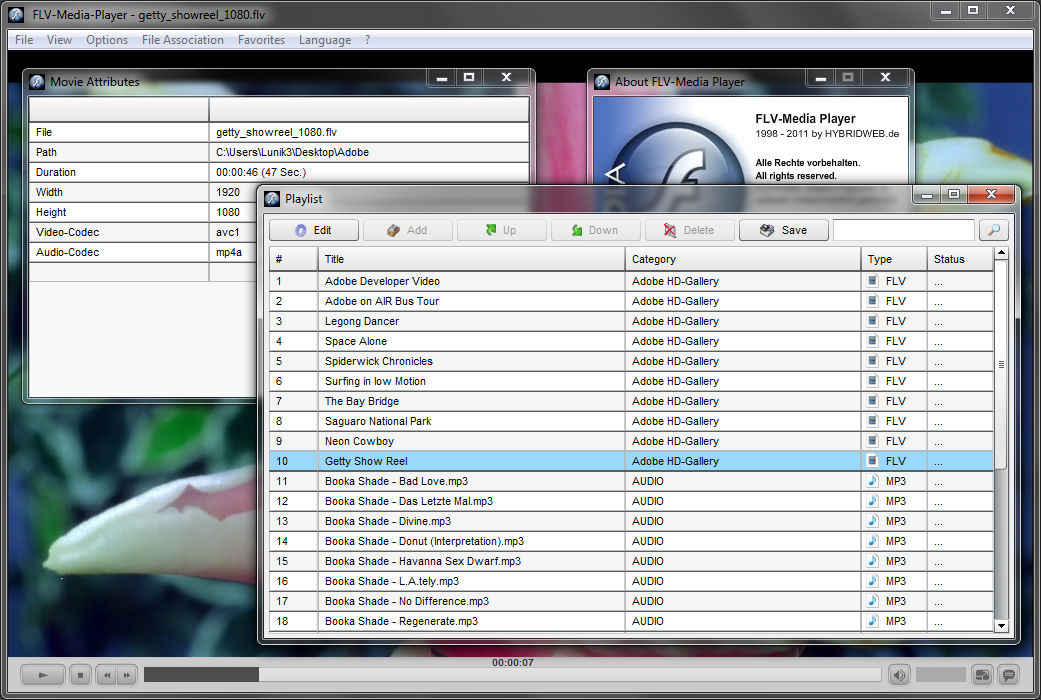
Task: Click the screen icon button beside the volume bar
Action: click(x=982, y=675)
